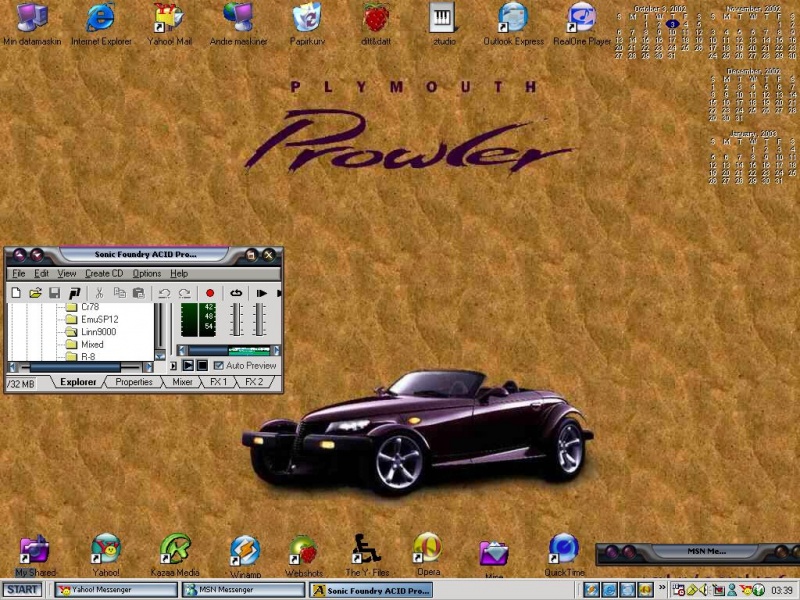Image resolution: width=800 pixels, height=600 pixels.
Task: Click the Cut scissors icon
Action: tap(100, 293)
